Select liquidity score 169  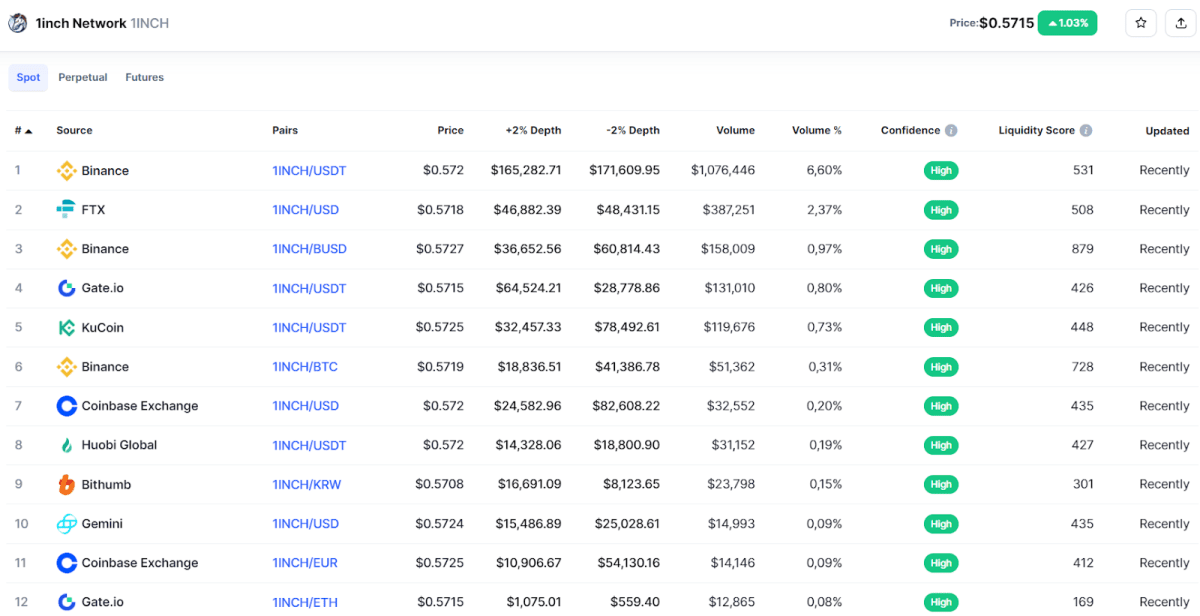click(1083, 602)
